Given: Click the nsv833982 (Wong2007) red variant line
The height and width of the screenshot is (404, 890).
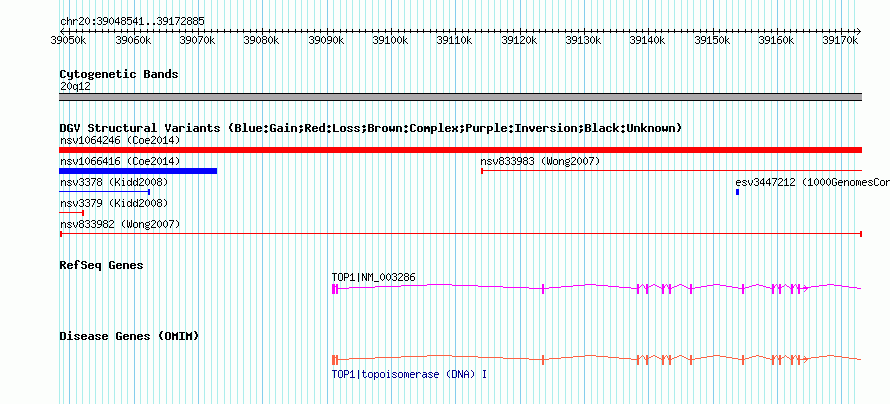Looking at the screenshot, I should click(461, 234).
